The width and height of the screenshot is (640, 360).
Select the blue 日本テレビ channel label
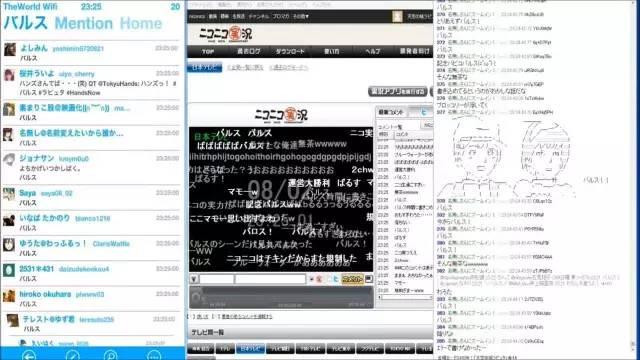coord(204,67)
